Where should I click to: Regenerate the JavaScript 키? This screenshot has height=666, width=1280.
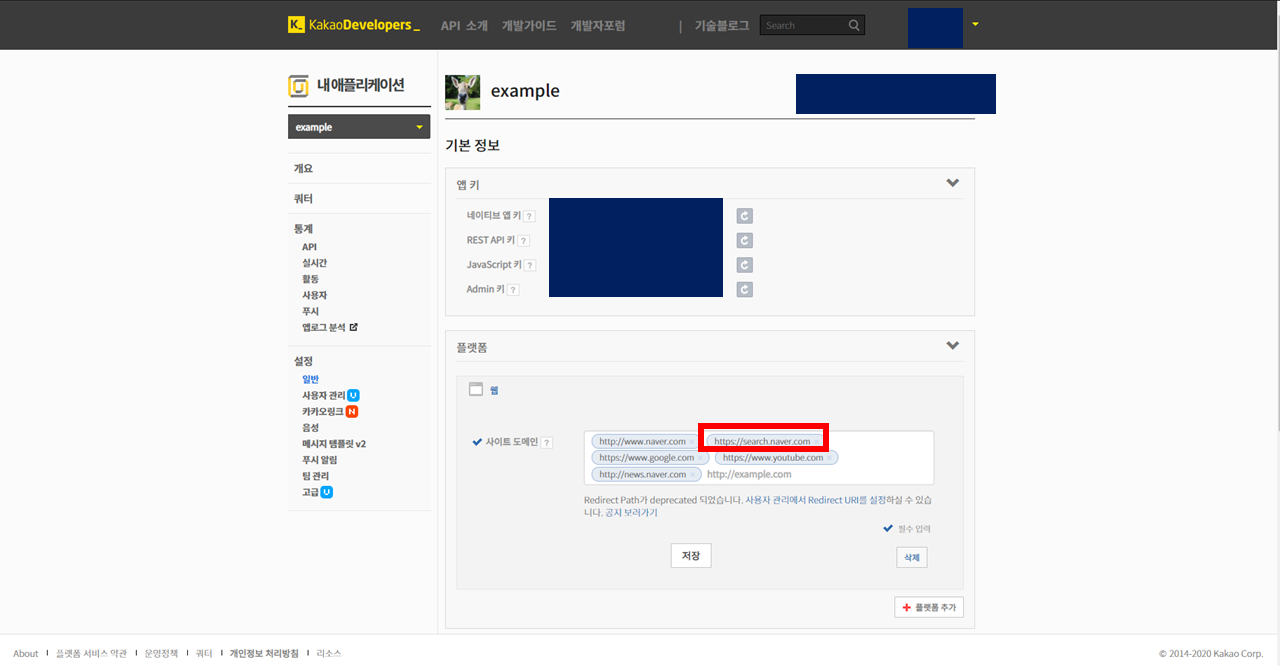pos(744,265)
